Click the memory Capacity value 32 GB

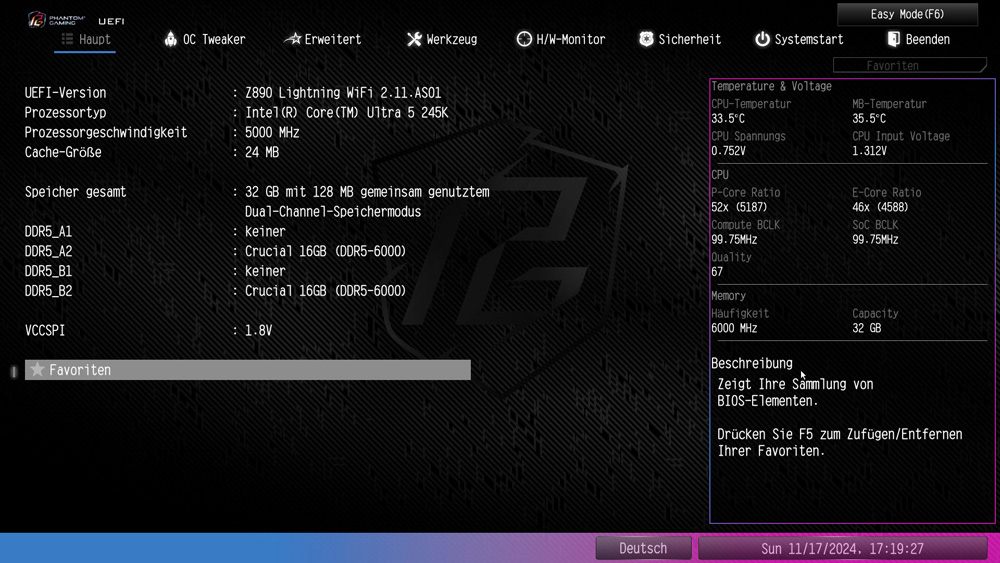coord(867,328)
